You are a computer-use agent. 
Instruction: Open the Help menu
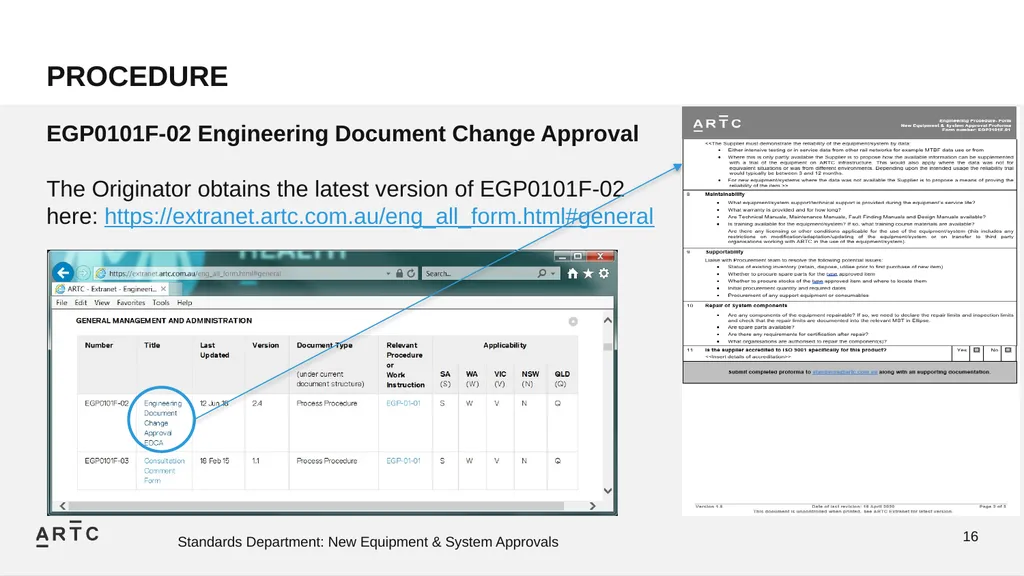point(184,303)
